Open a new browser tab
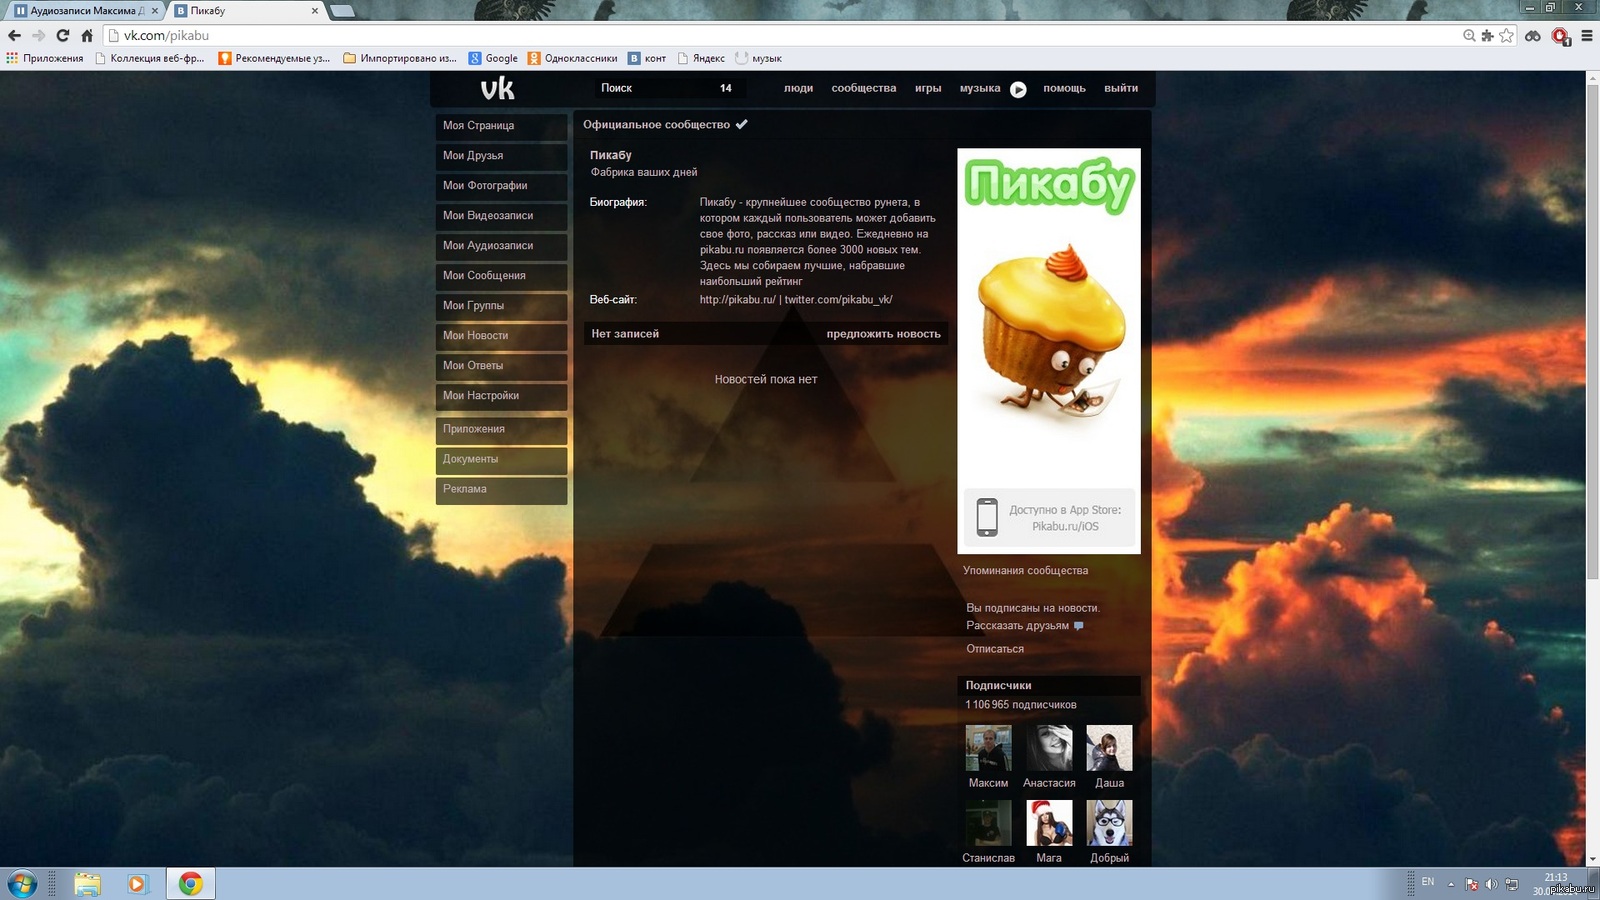The width and height of the screenshot is (1600, 900). tap(342, 11)
